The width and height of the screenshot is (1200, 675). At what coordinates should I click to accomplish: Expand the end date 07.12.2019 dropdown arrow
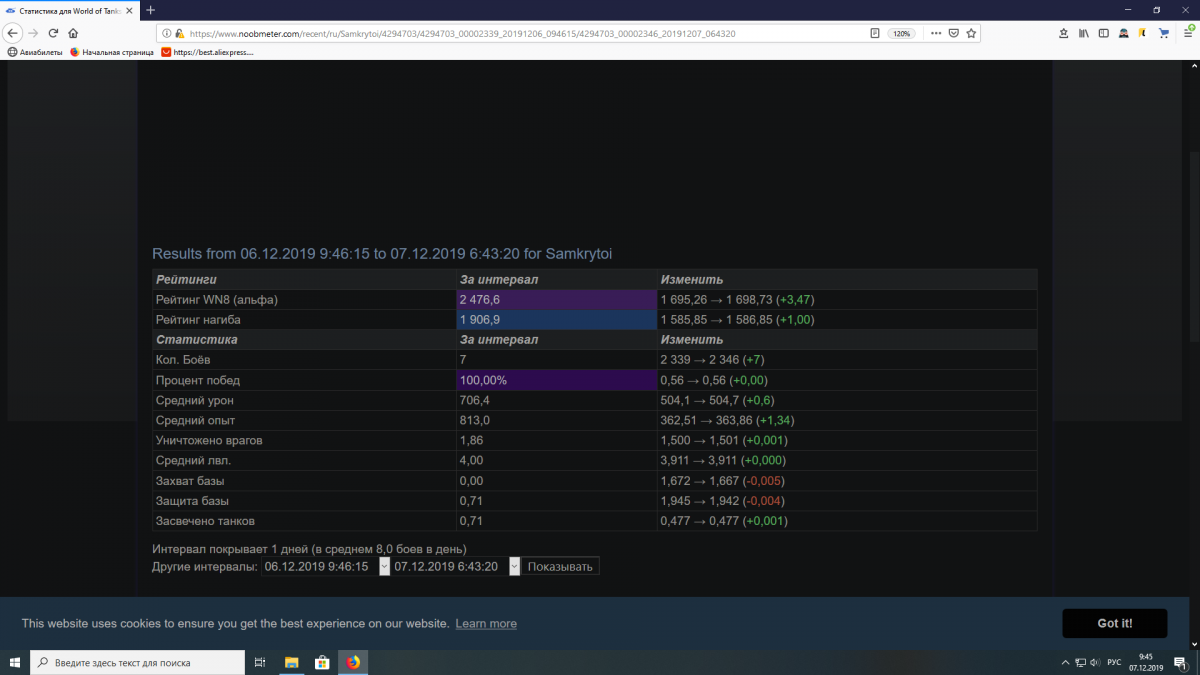point(515,566)
